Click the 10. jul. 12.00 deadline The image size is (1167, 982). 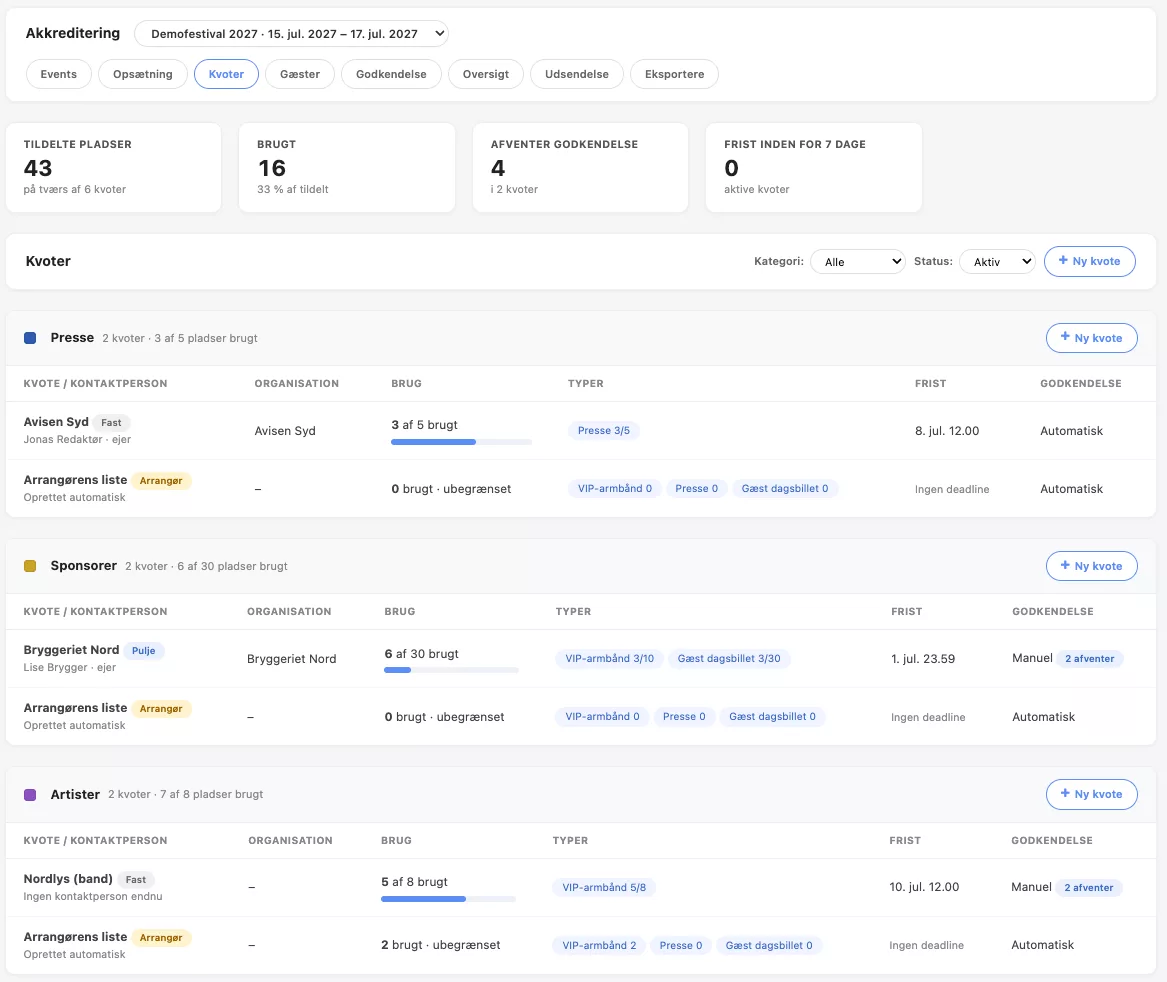click(924, 887)
